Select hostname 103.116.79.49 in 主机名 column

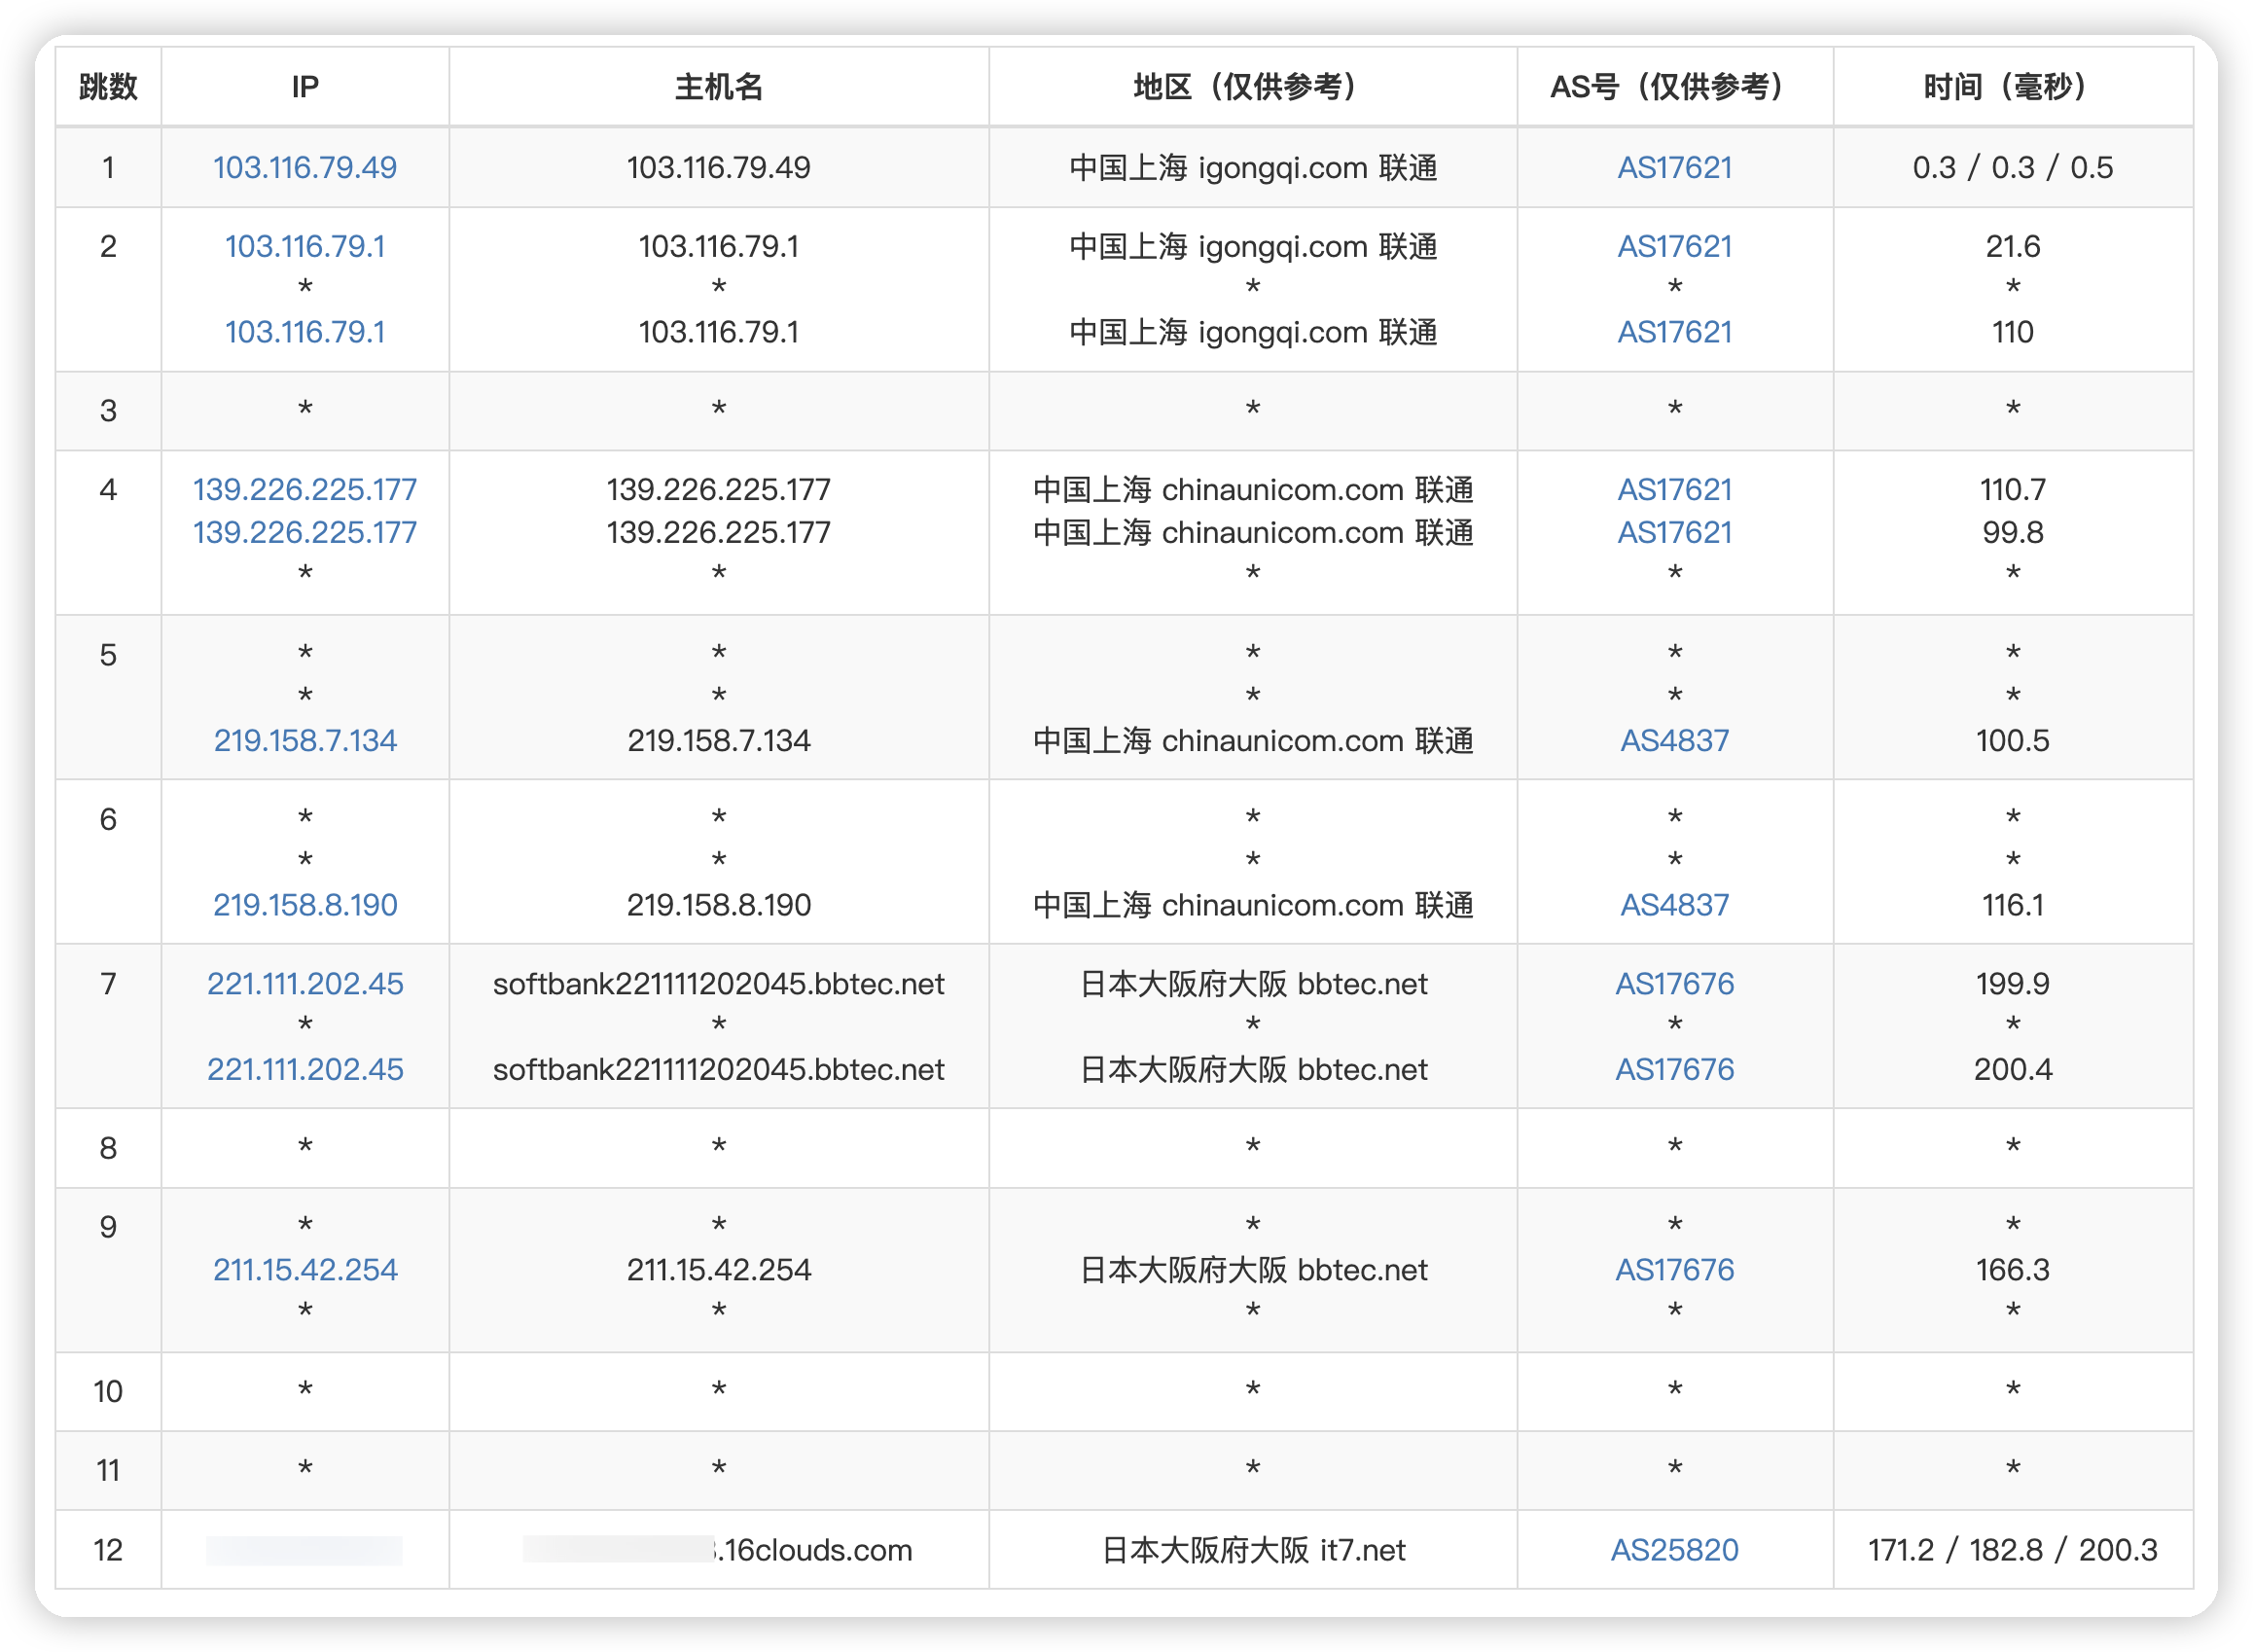pyautogui.click(x=718, y=167)
